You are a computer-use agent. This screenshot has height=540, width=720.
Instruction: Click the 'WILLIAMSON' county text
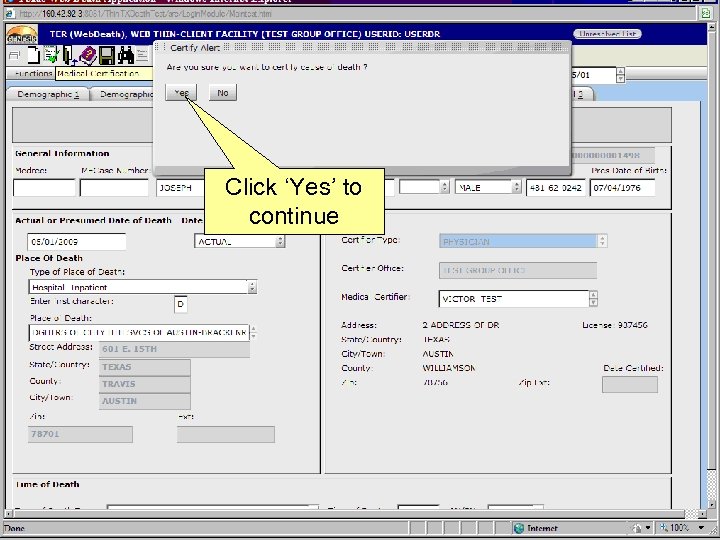[449, 368]
